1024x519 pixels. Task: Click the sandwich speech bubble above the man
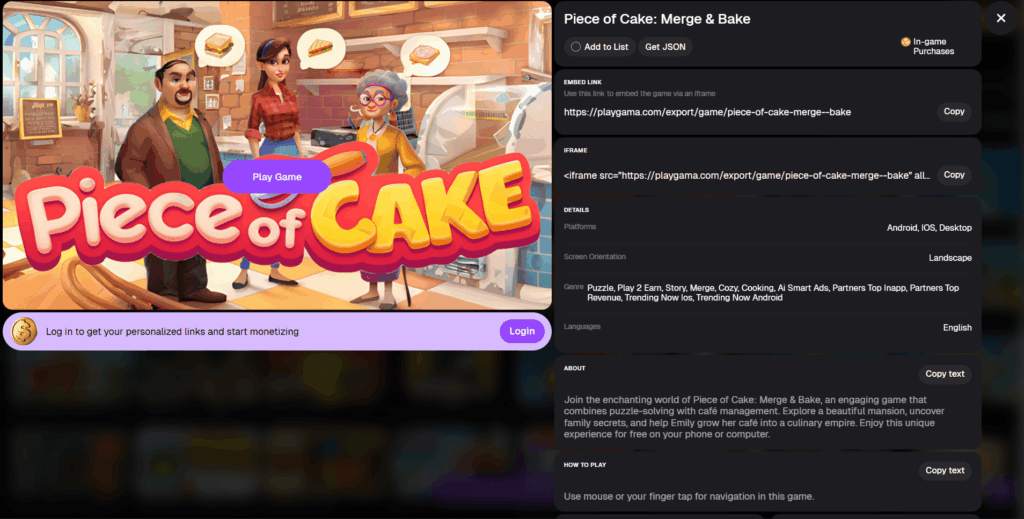click(219, 46)
